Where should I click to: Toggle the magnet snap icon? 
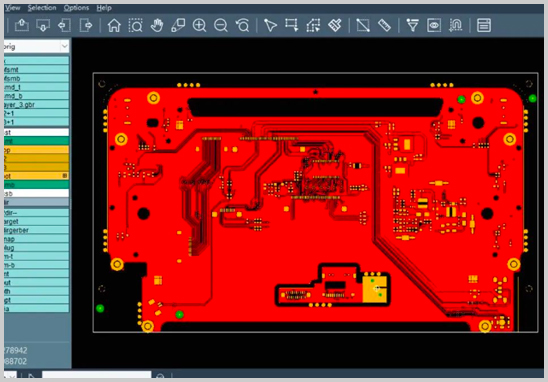click(455, 25)
